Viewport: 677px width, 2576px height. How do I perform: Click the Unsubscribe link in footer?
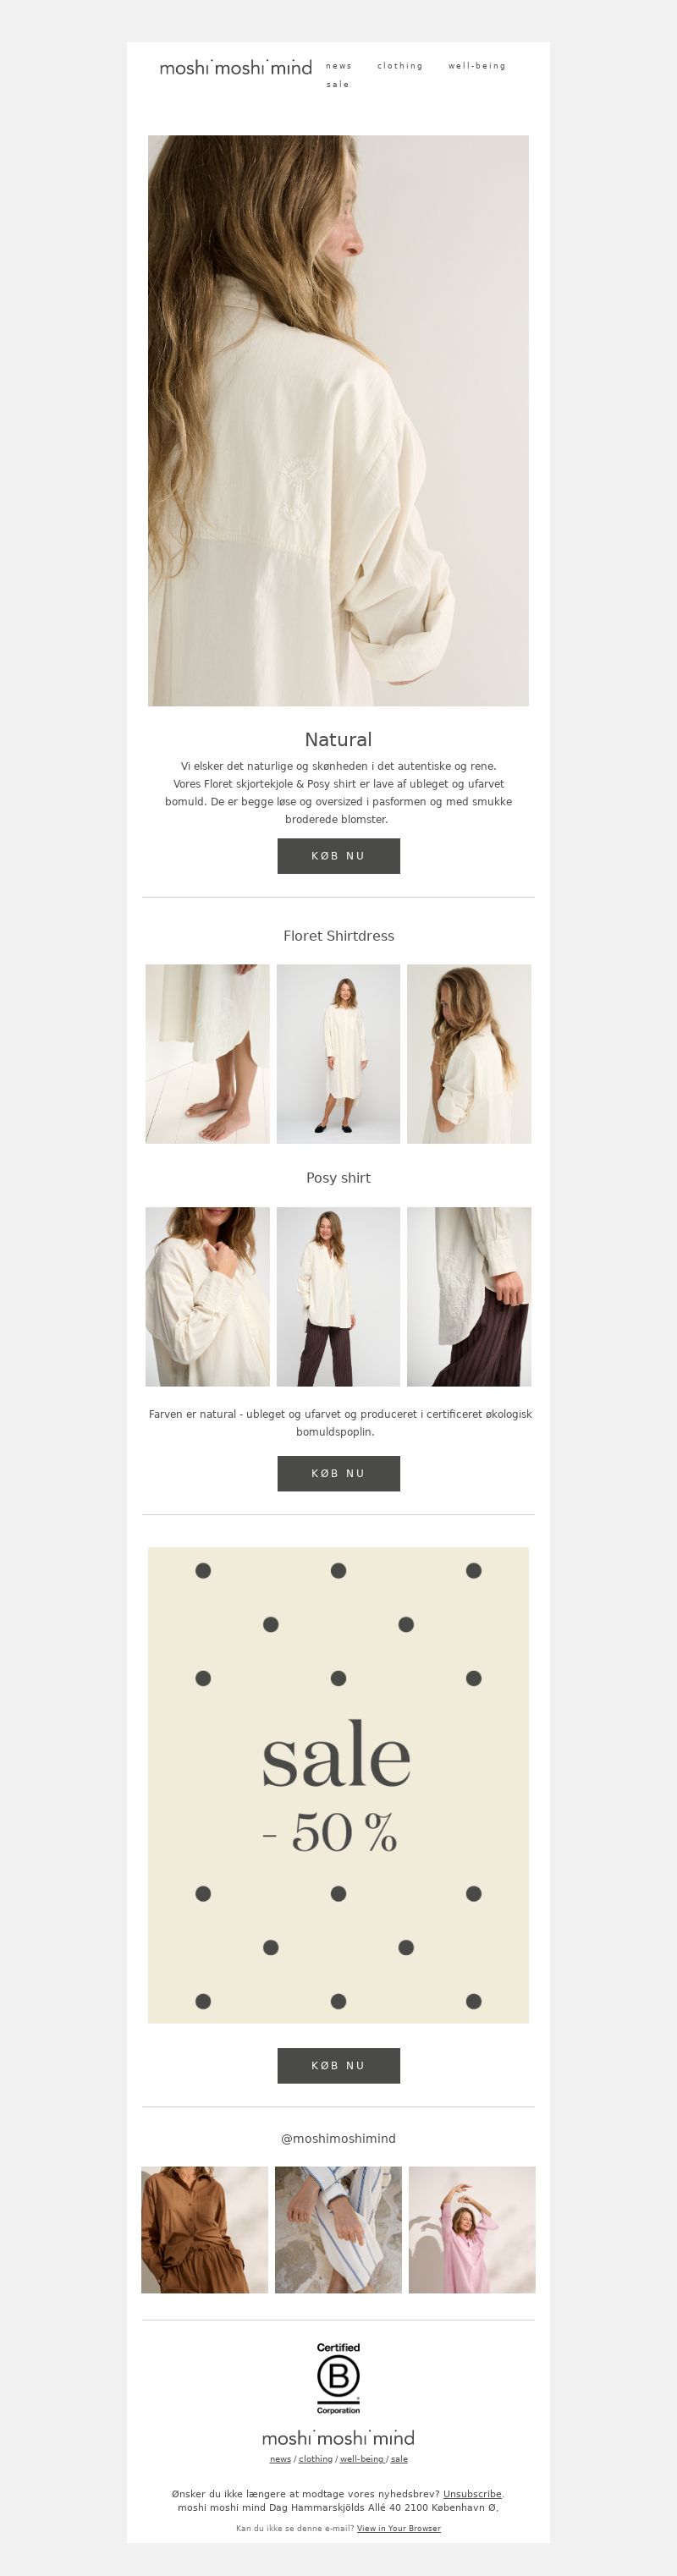click(472, 2494)
